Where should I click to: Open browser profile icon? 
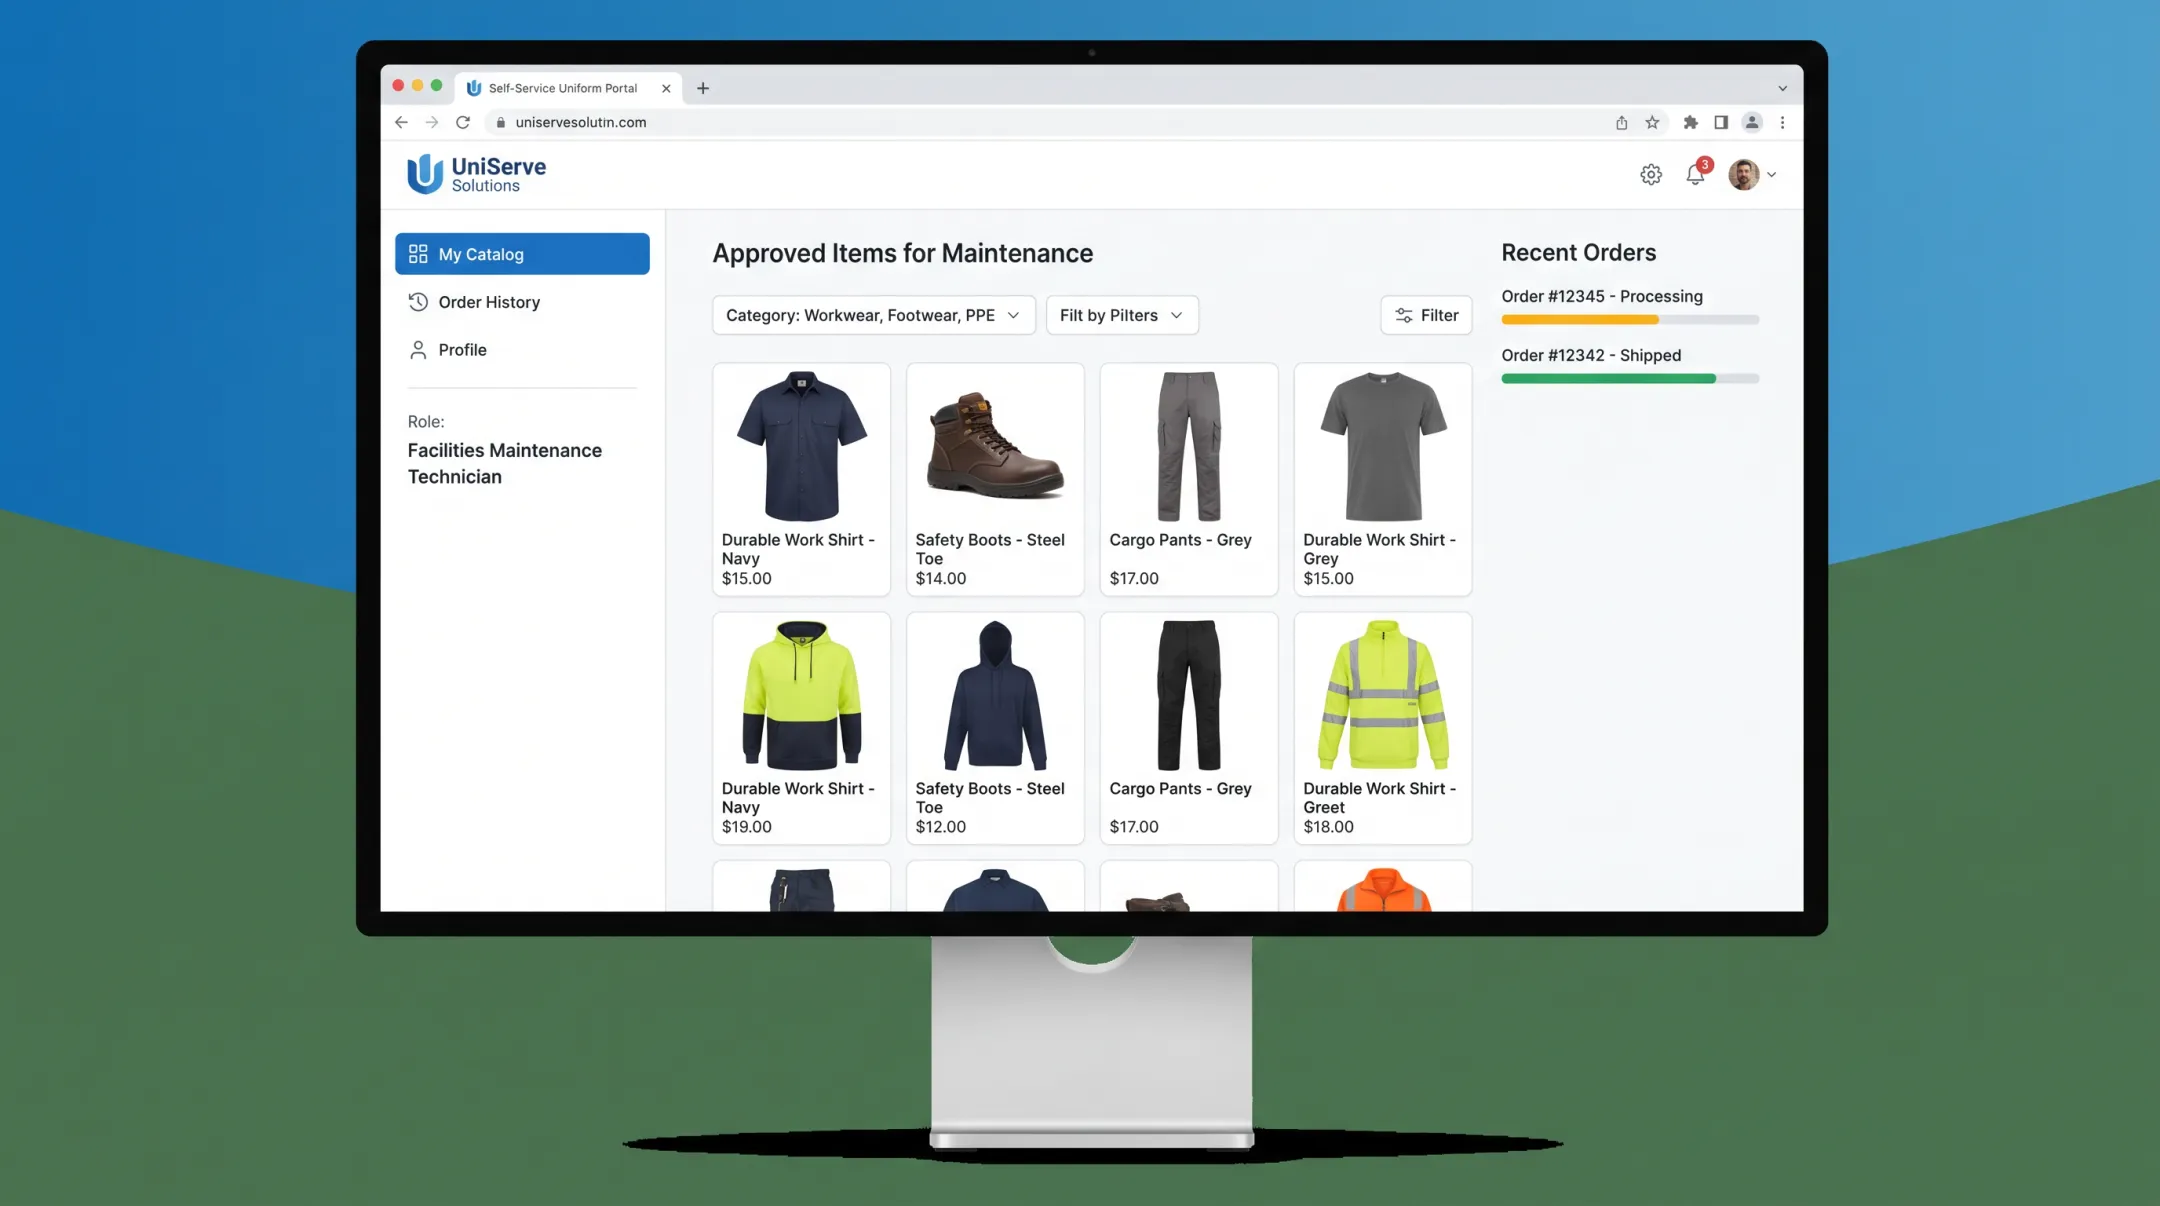pyautogui.click(x=1752, y=122)
